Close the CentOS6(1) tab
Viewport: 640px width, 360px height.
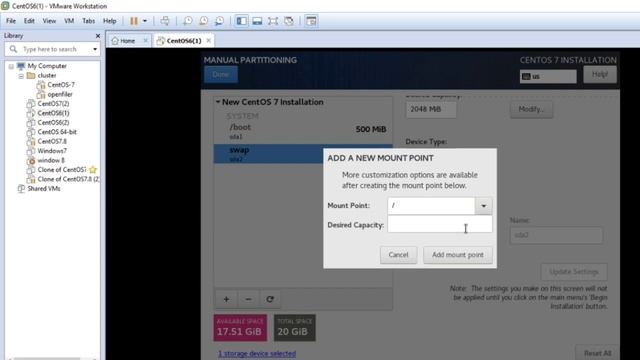tap(209, 40)
